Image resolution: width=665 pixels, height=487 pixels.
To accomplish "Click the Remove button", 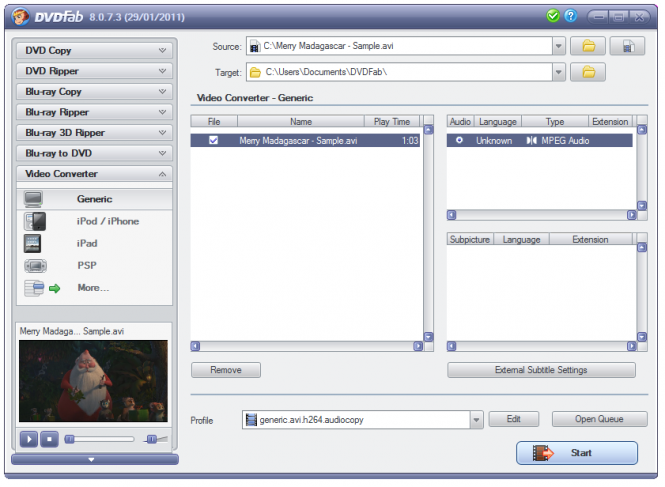I will pyautogui.click(x=226, y=370).
